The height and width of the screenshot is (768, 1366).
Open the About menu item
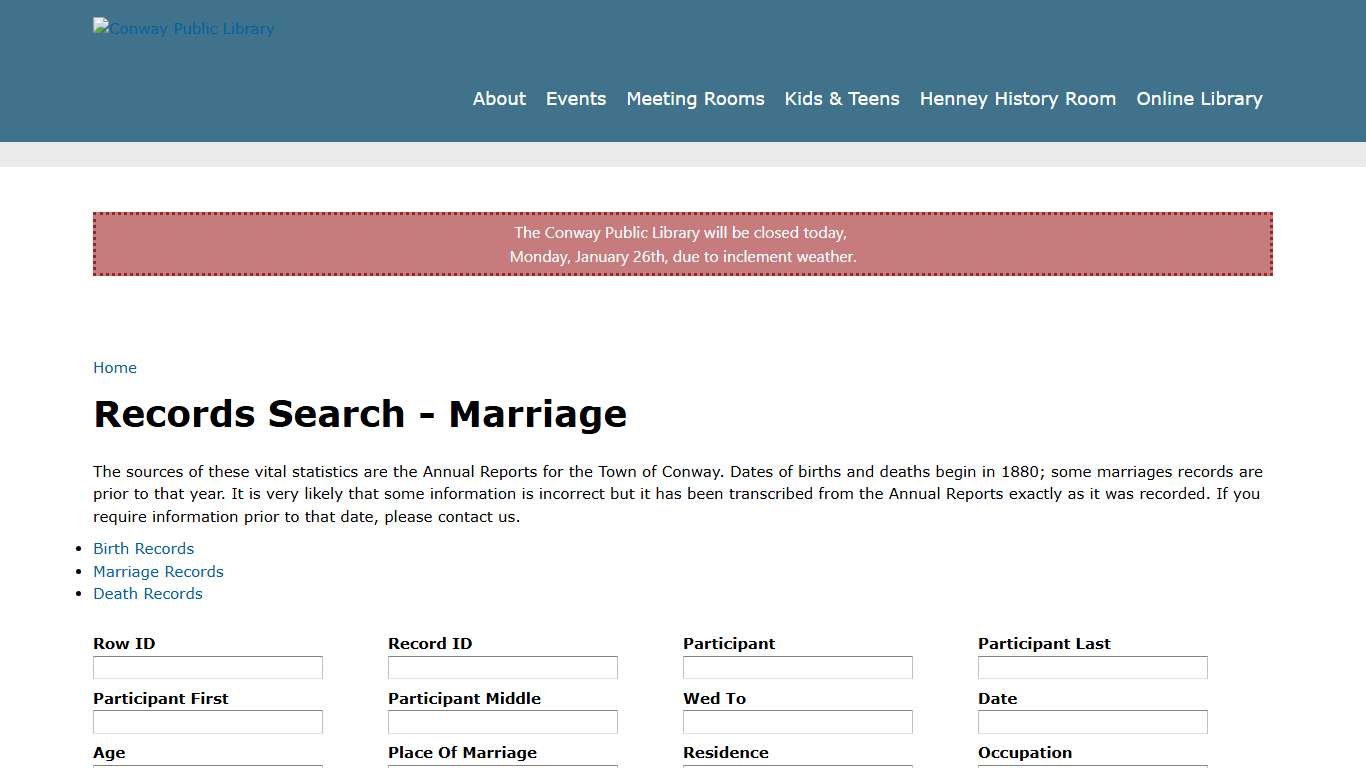coord(499,98)
